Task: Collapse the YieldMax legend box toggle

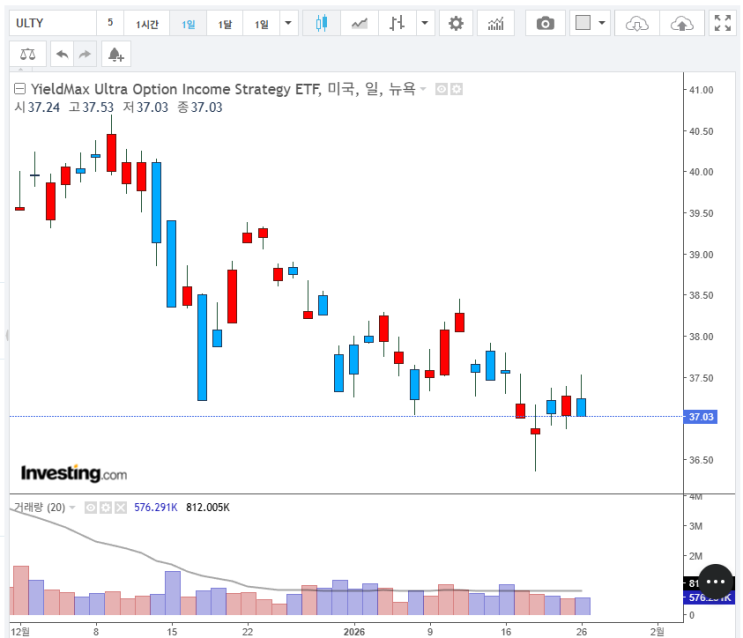Action: (20, 89)
